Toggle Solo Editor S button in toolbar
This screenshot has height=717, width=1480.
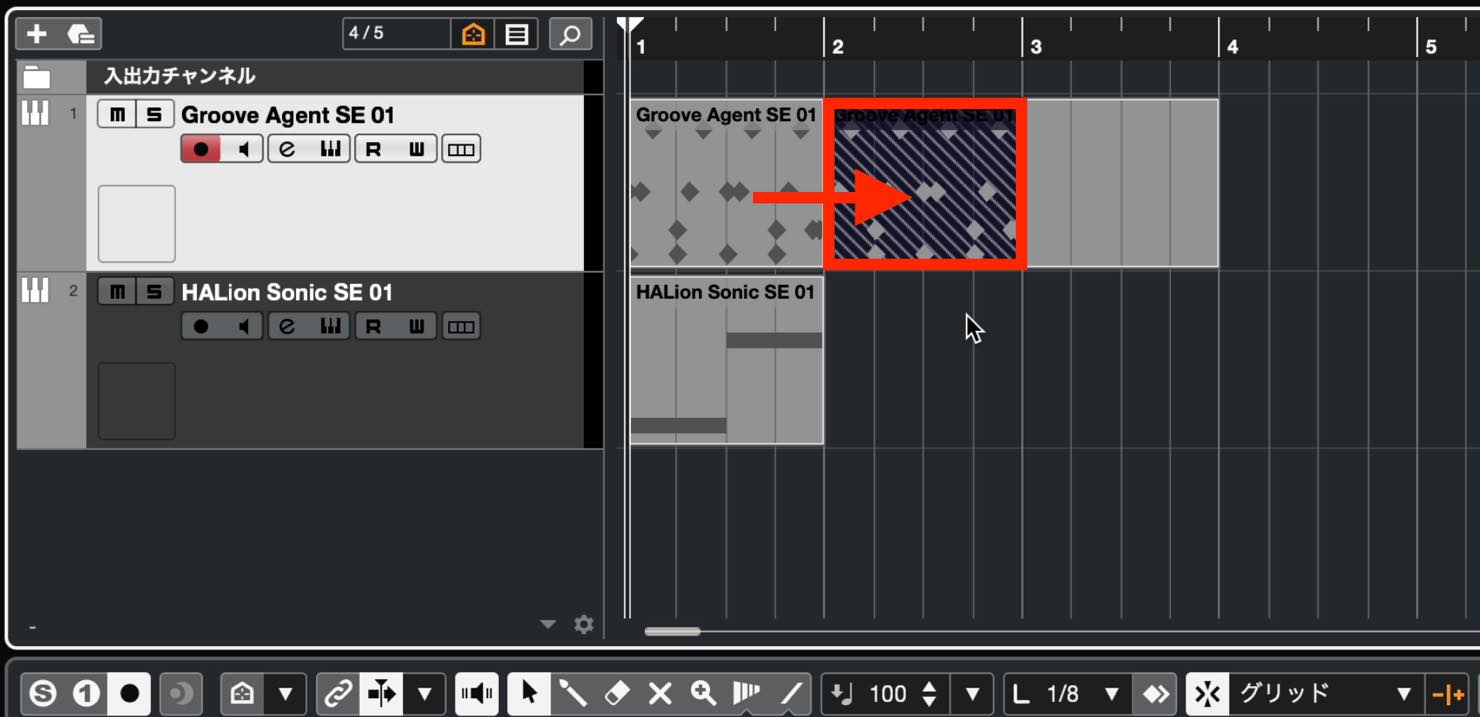click(43, 692)
